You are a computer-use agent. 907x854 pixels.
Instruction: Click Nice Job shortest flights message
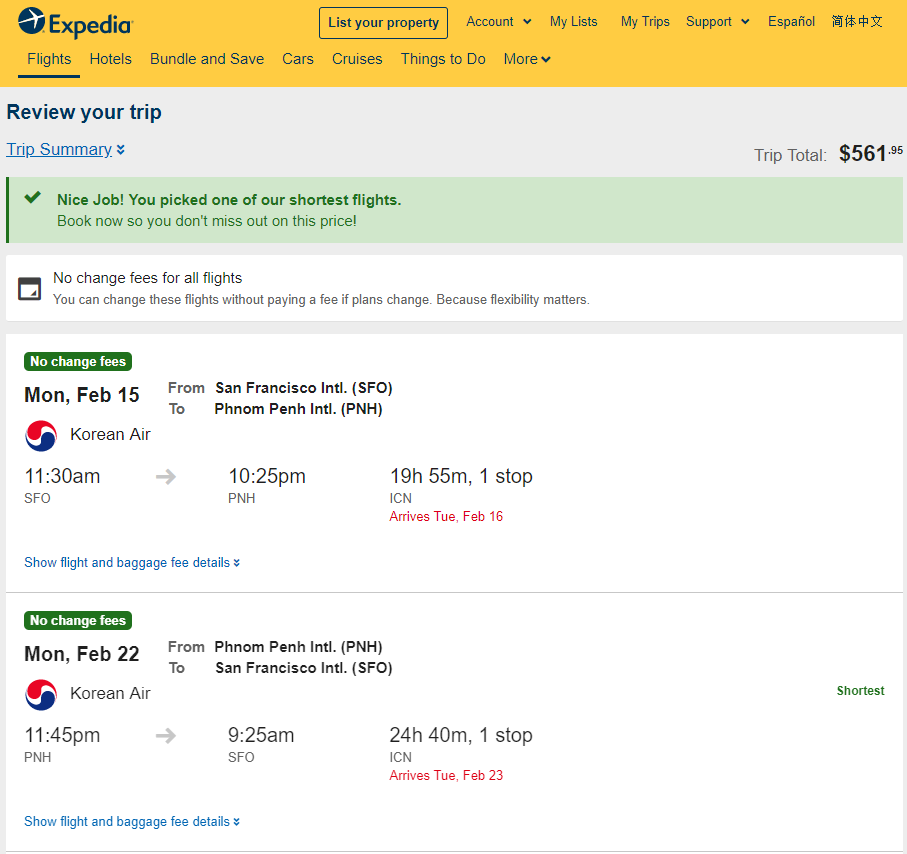229,200
